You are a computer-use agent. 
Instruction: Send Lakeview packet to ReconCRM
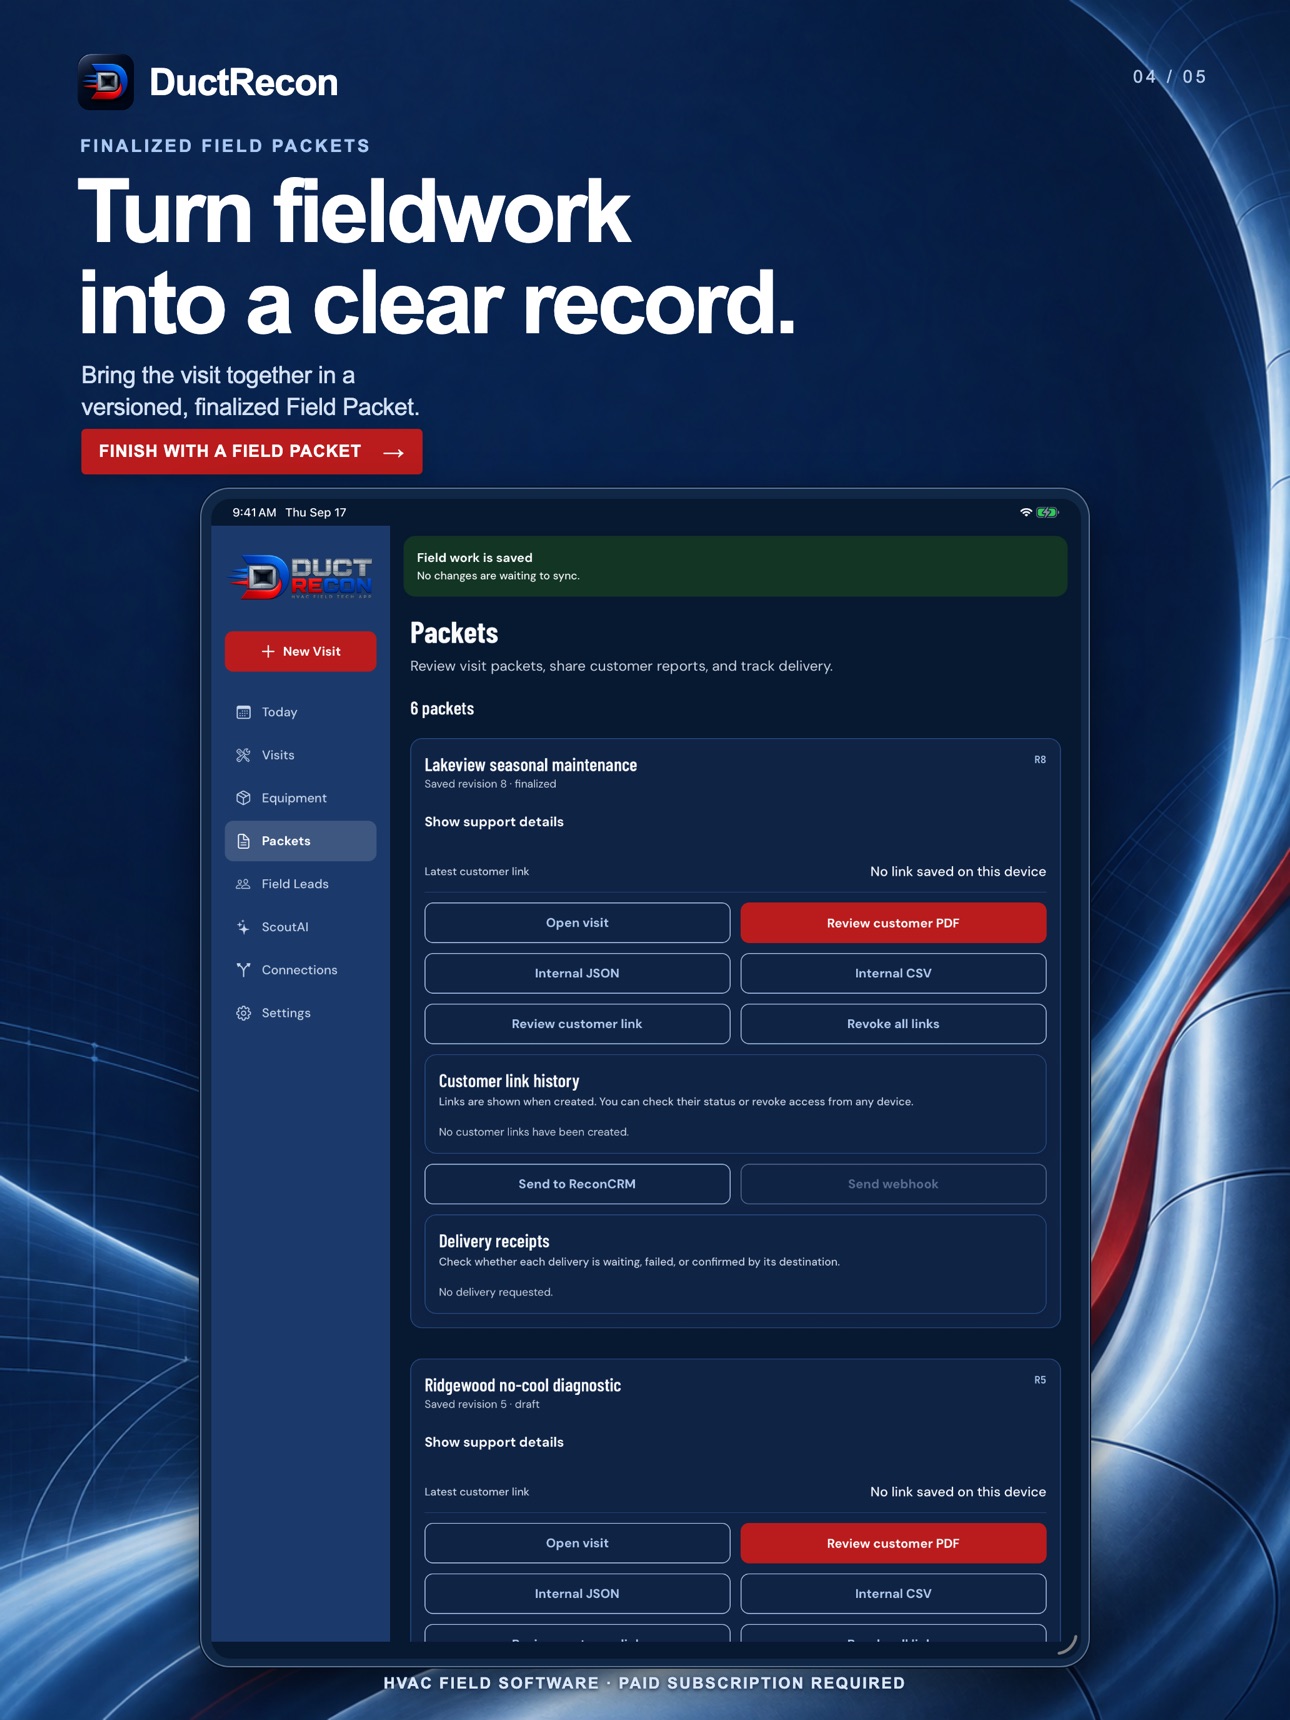point(577,1184)
